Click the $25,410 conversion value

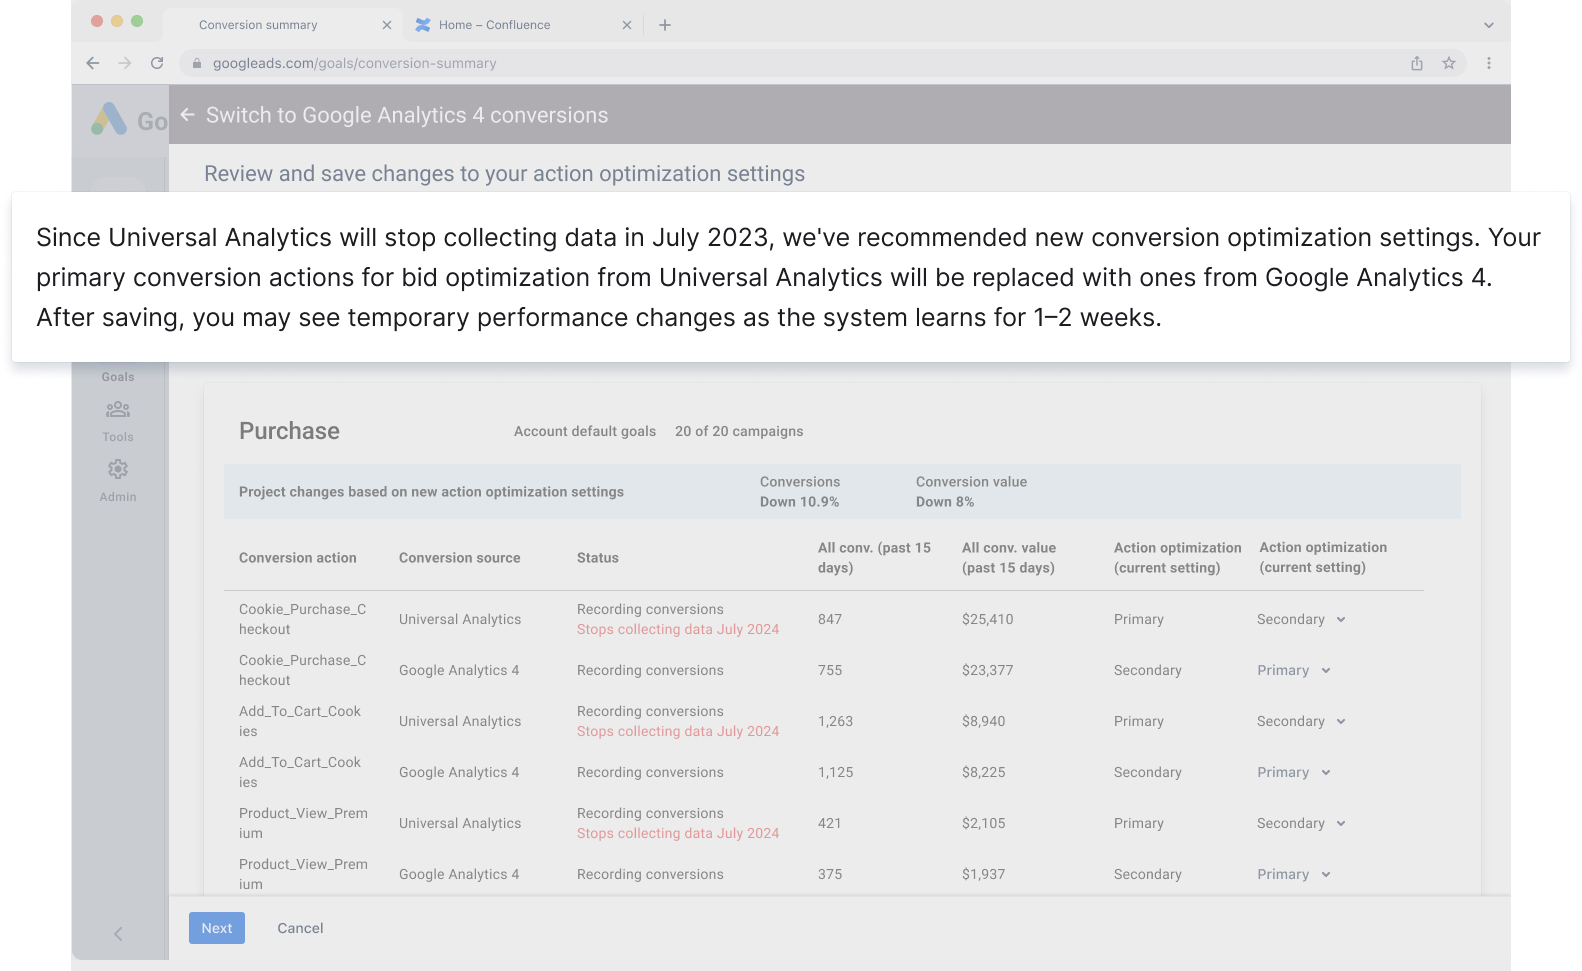[x=988, y=619]
